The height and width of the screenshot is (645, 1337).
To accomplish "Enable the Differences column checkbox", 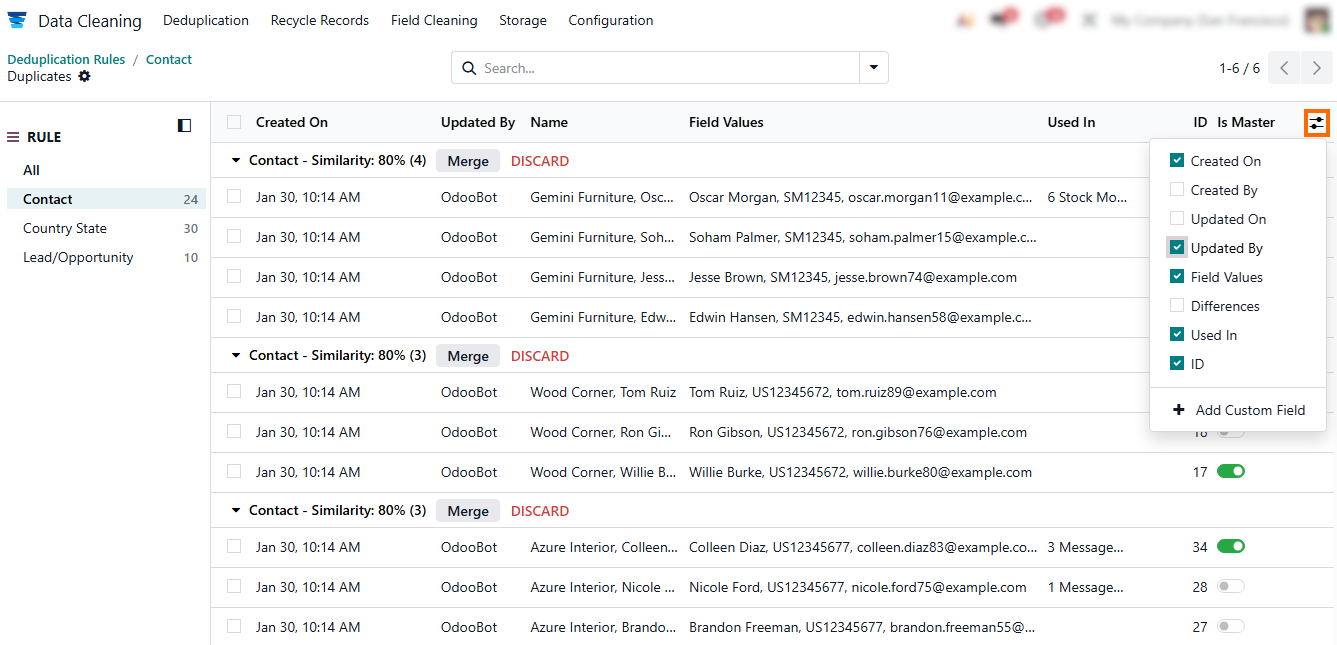I will pos(1177,306).
